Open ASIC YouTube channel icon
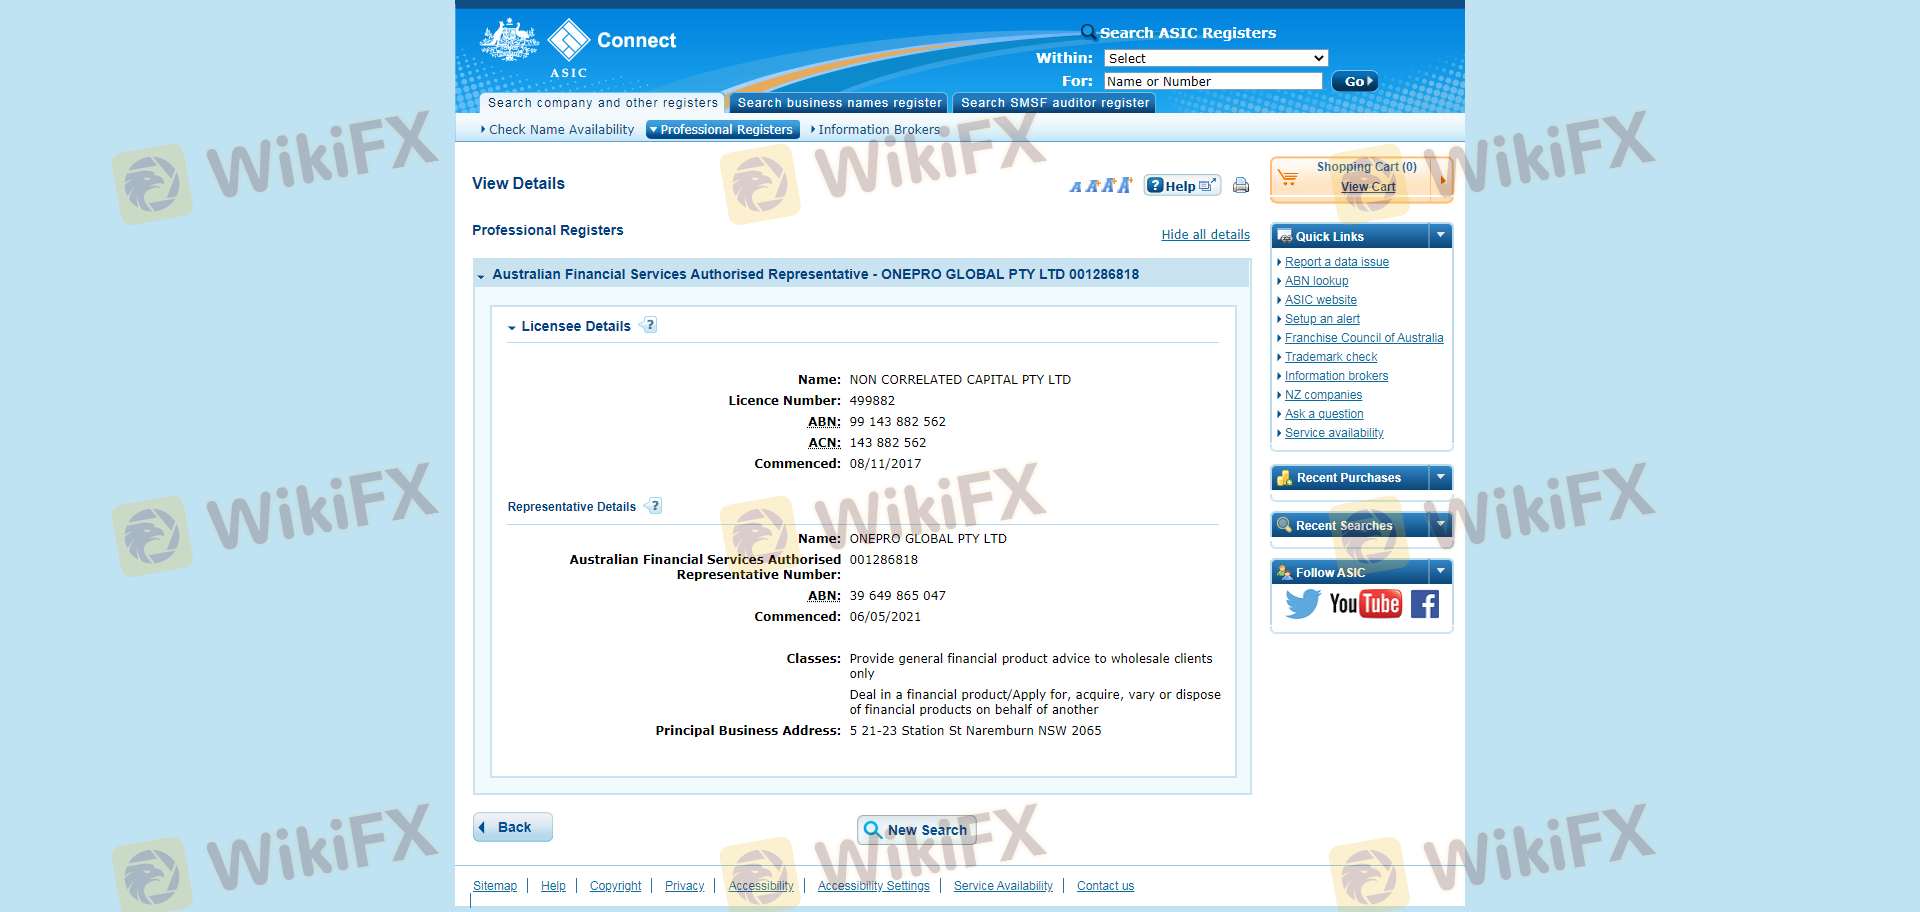 click(1365, 604)
